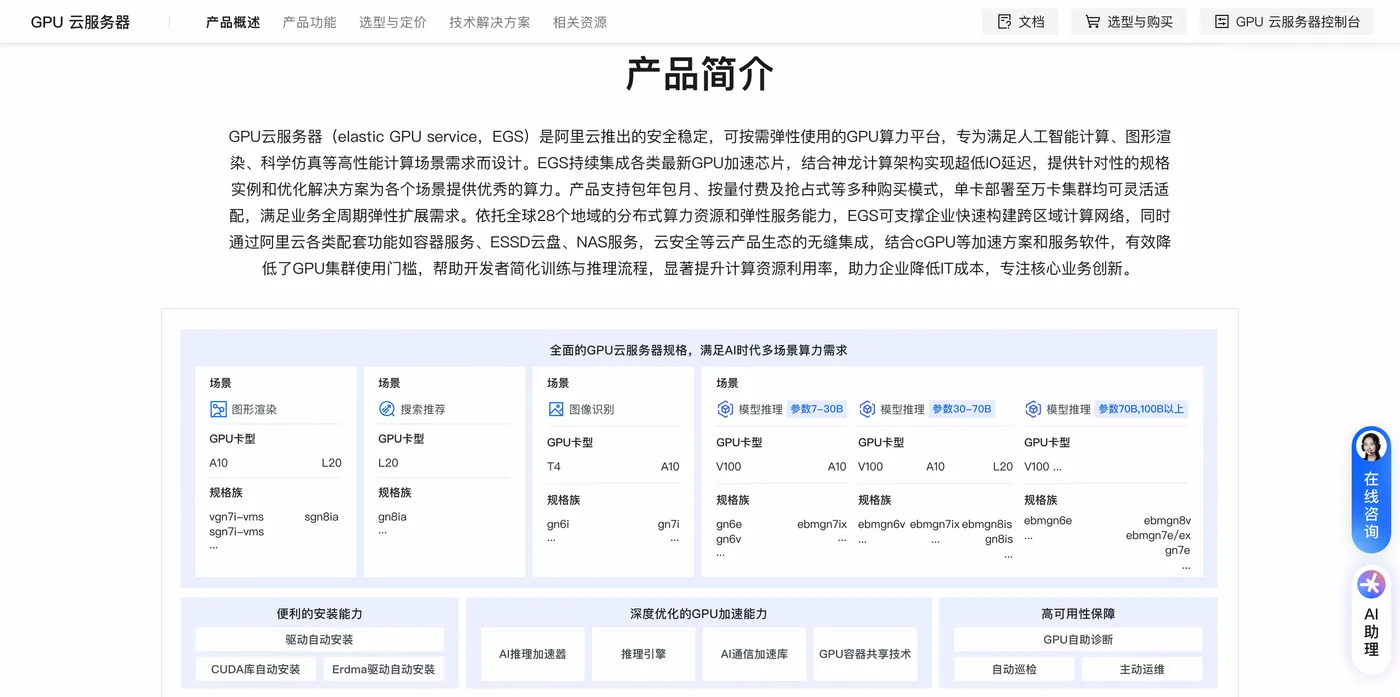
Task: Click the 便利的安装能力 heading
Action: pyautogui.click(x=319, y=614)
